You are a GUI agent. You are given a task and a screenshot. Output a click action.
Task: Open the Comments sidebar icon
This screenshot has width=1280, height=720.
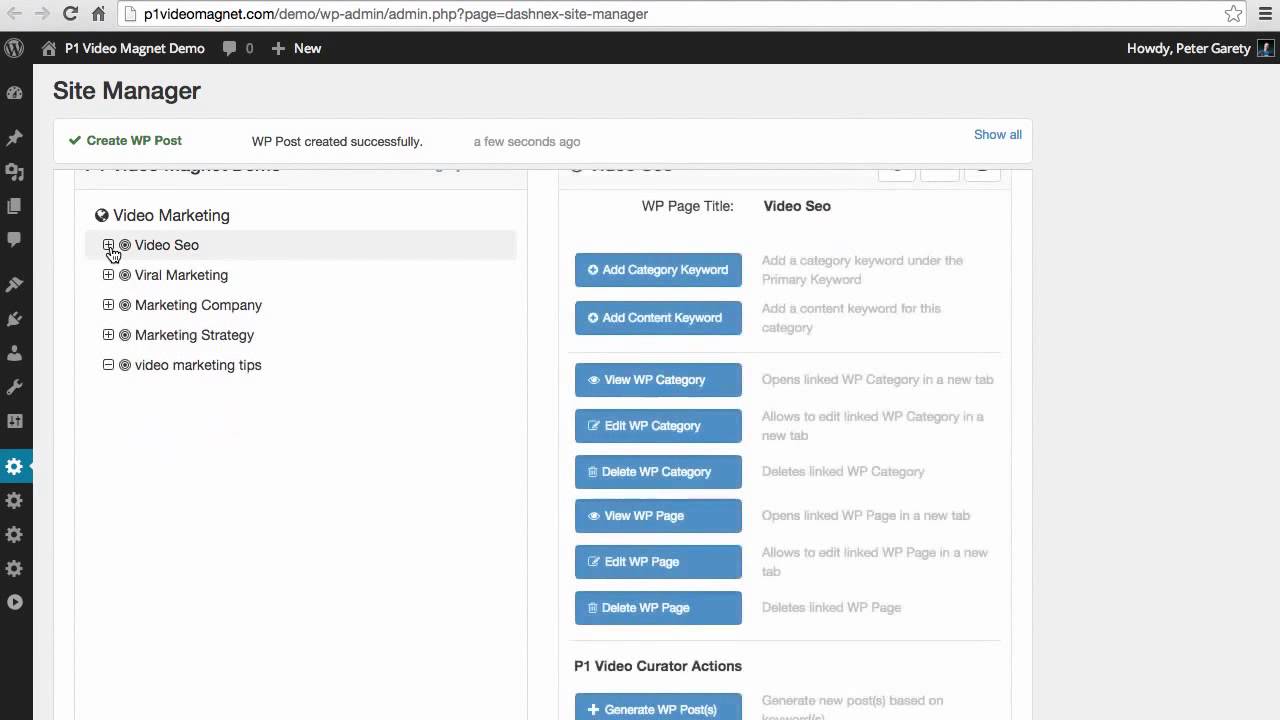[x=14, y=240]
